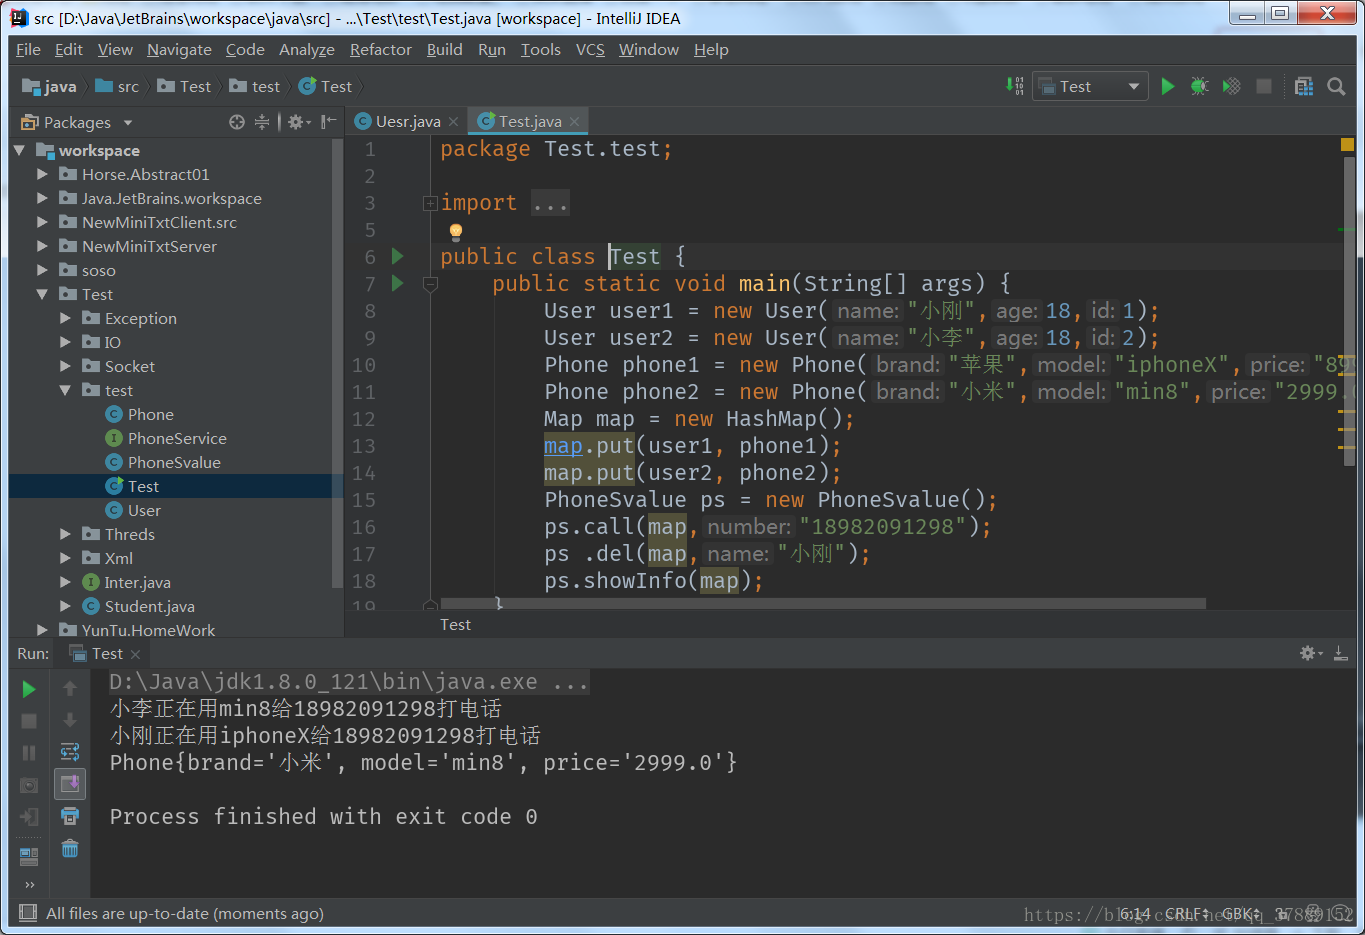The width and height of the screenshot is (1365, 935).
Task: Toggle tool window bars in status corner
Action: (28, 913)
